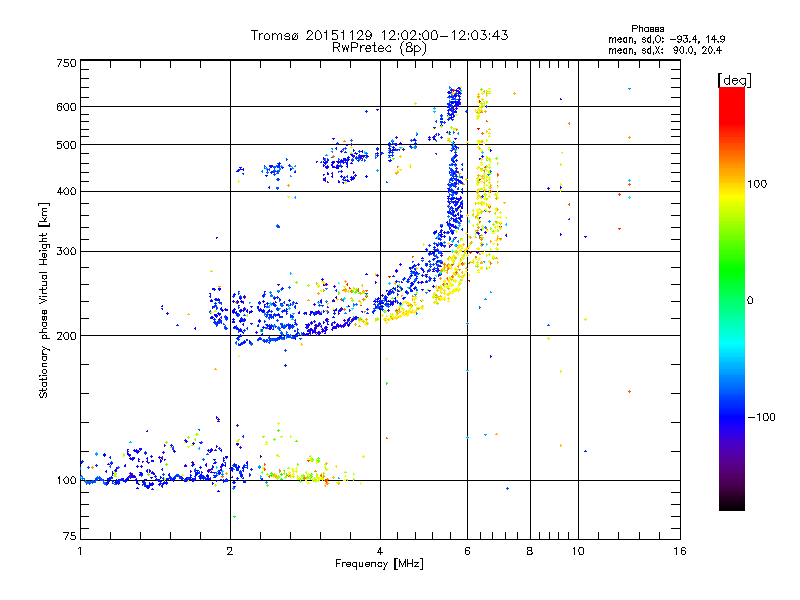Click the y-axis tick label '750'
Image resolution: width=800 pixels, height=600 pixels.
(x=67, y=63)
